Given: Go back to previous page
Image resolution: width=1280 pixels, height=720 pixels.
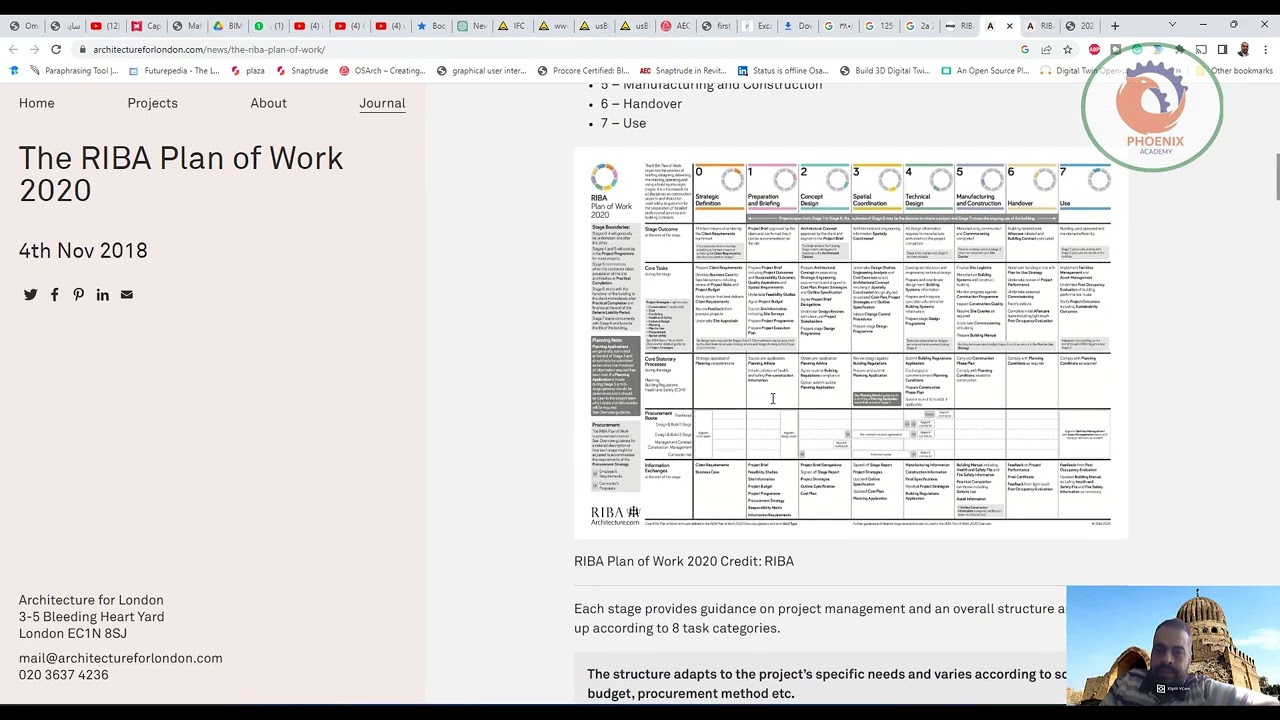Looking at the screenshot, I should [13, 49].
